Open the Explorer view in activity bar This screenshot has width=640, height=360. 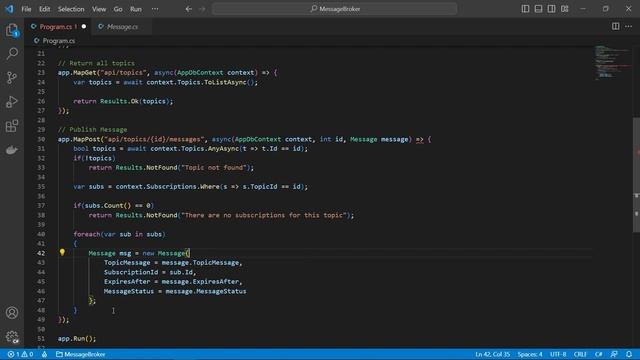click(12, 30)
